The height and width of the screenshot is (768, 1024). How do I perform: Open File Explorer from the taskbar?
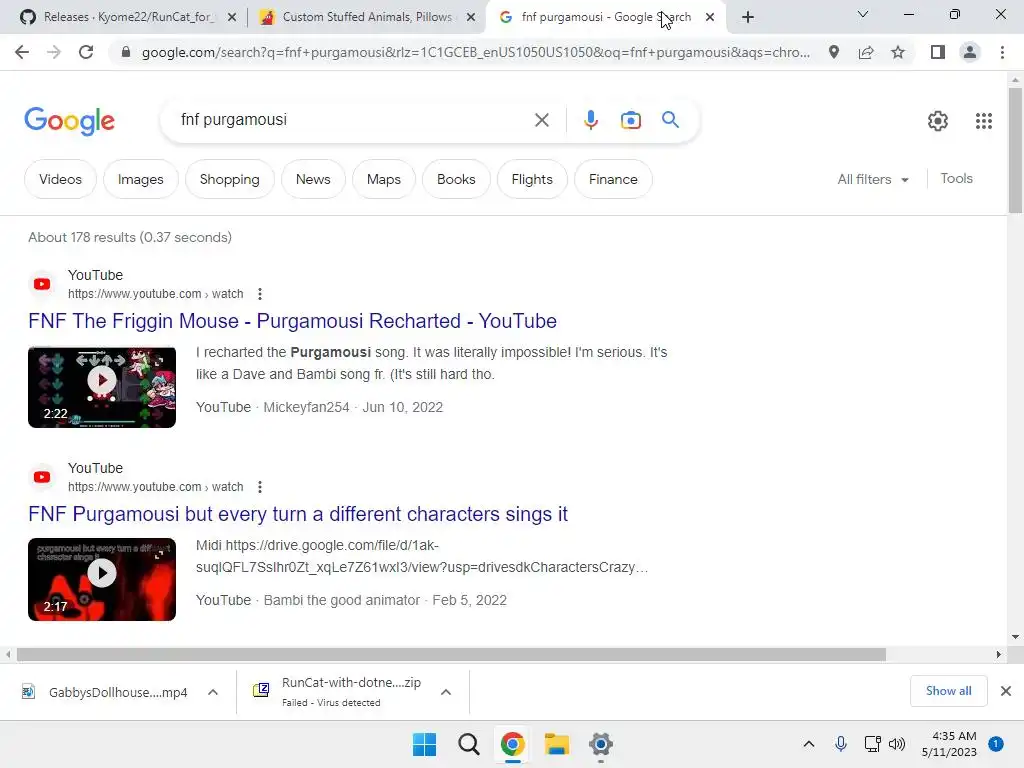coord(556,744)
